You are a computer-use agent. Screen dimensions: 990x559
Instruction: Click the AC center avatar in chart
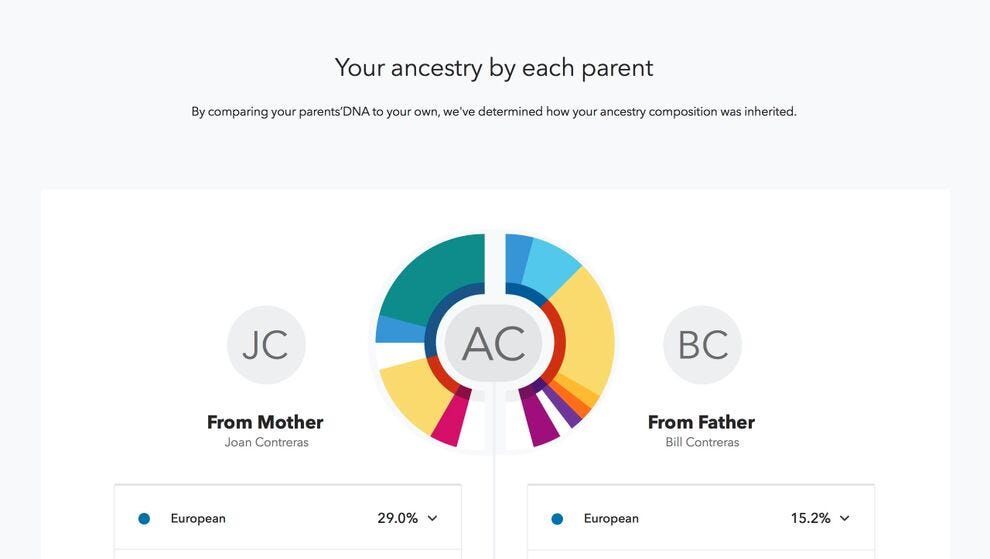tap(493, 344)
